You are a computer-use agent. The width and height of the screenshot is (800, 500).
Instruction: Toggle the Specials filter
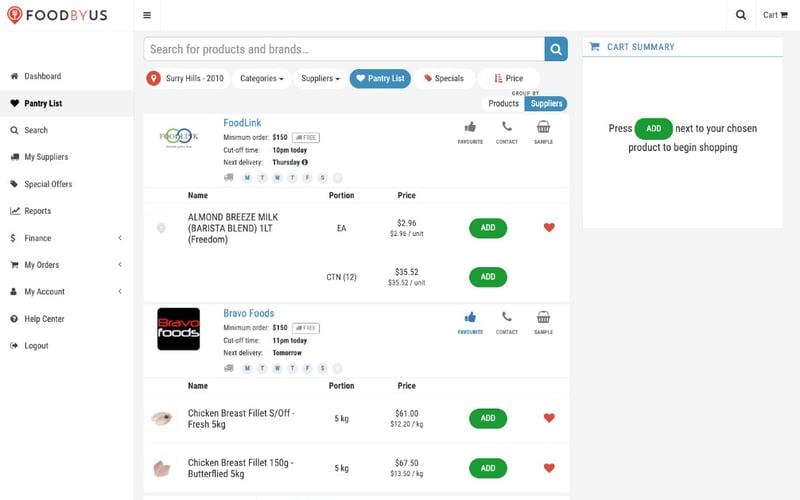point(444,79)
